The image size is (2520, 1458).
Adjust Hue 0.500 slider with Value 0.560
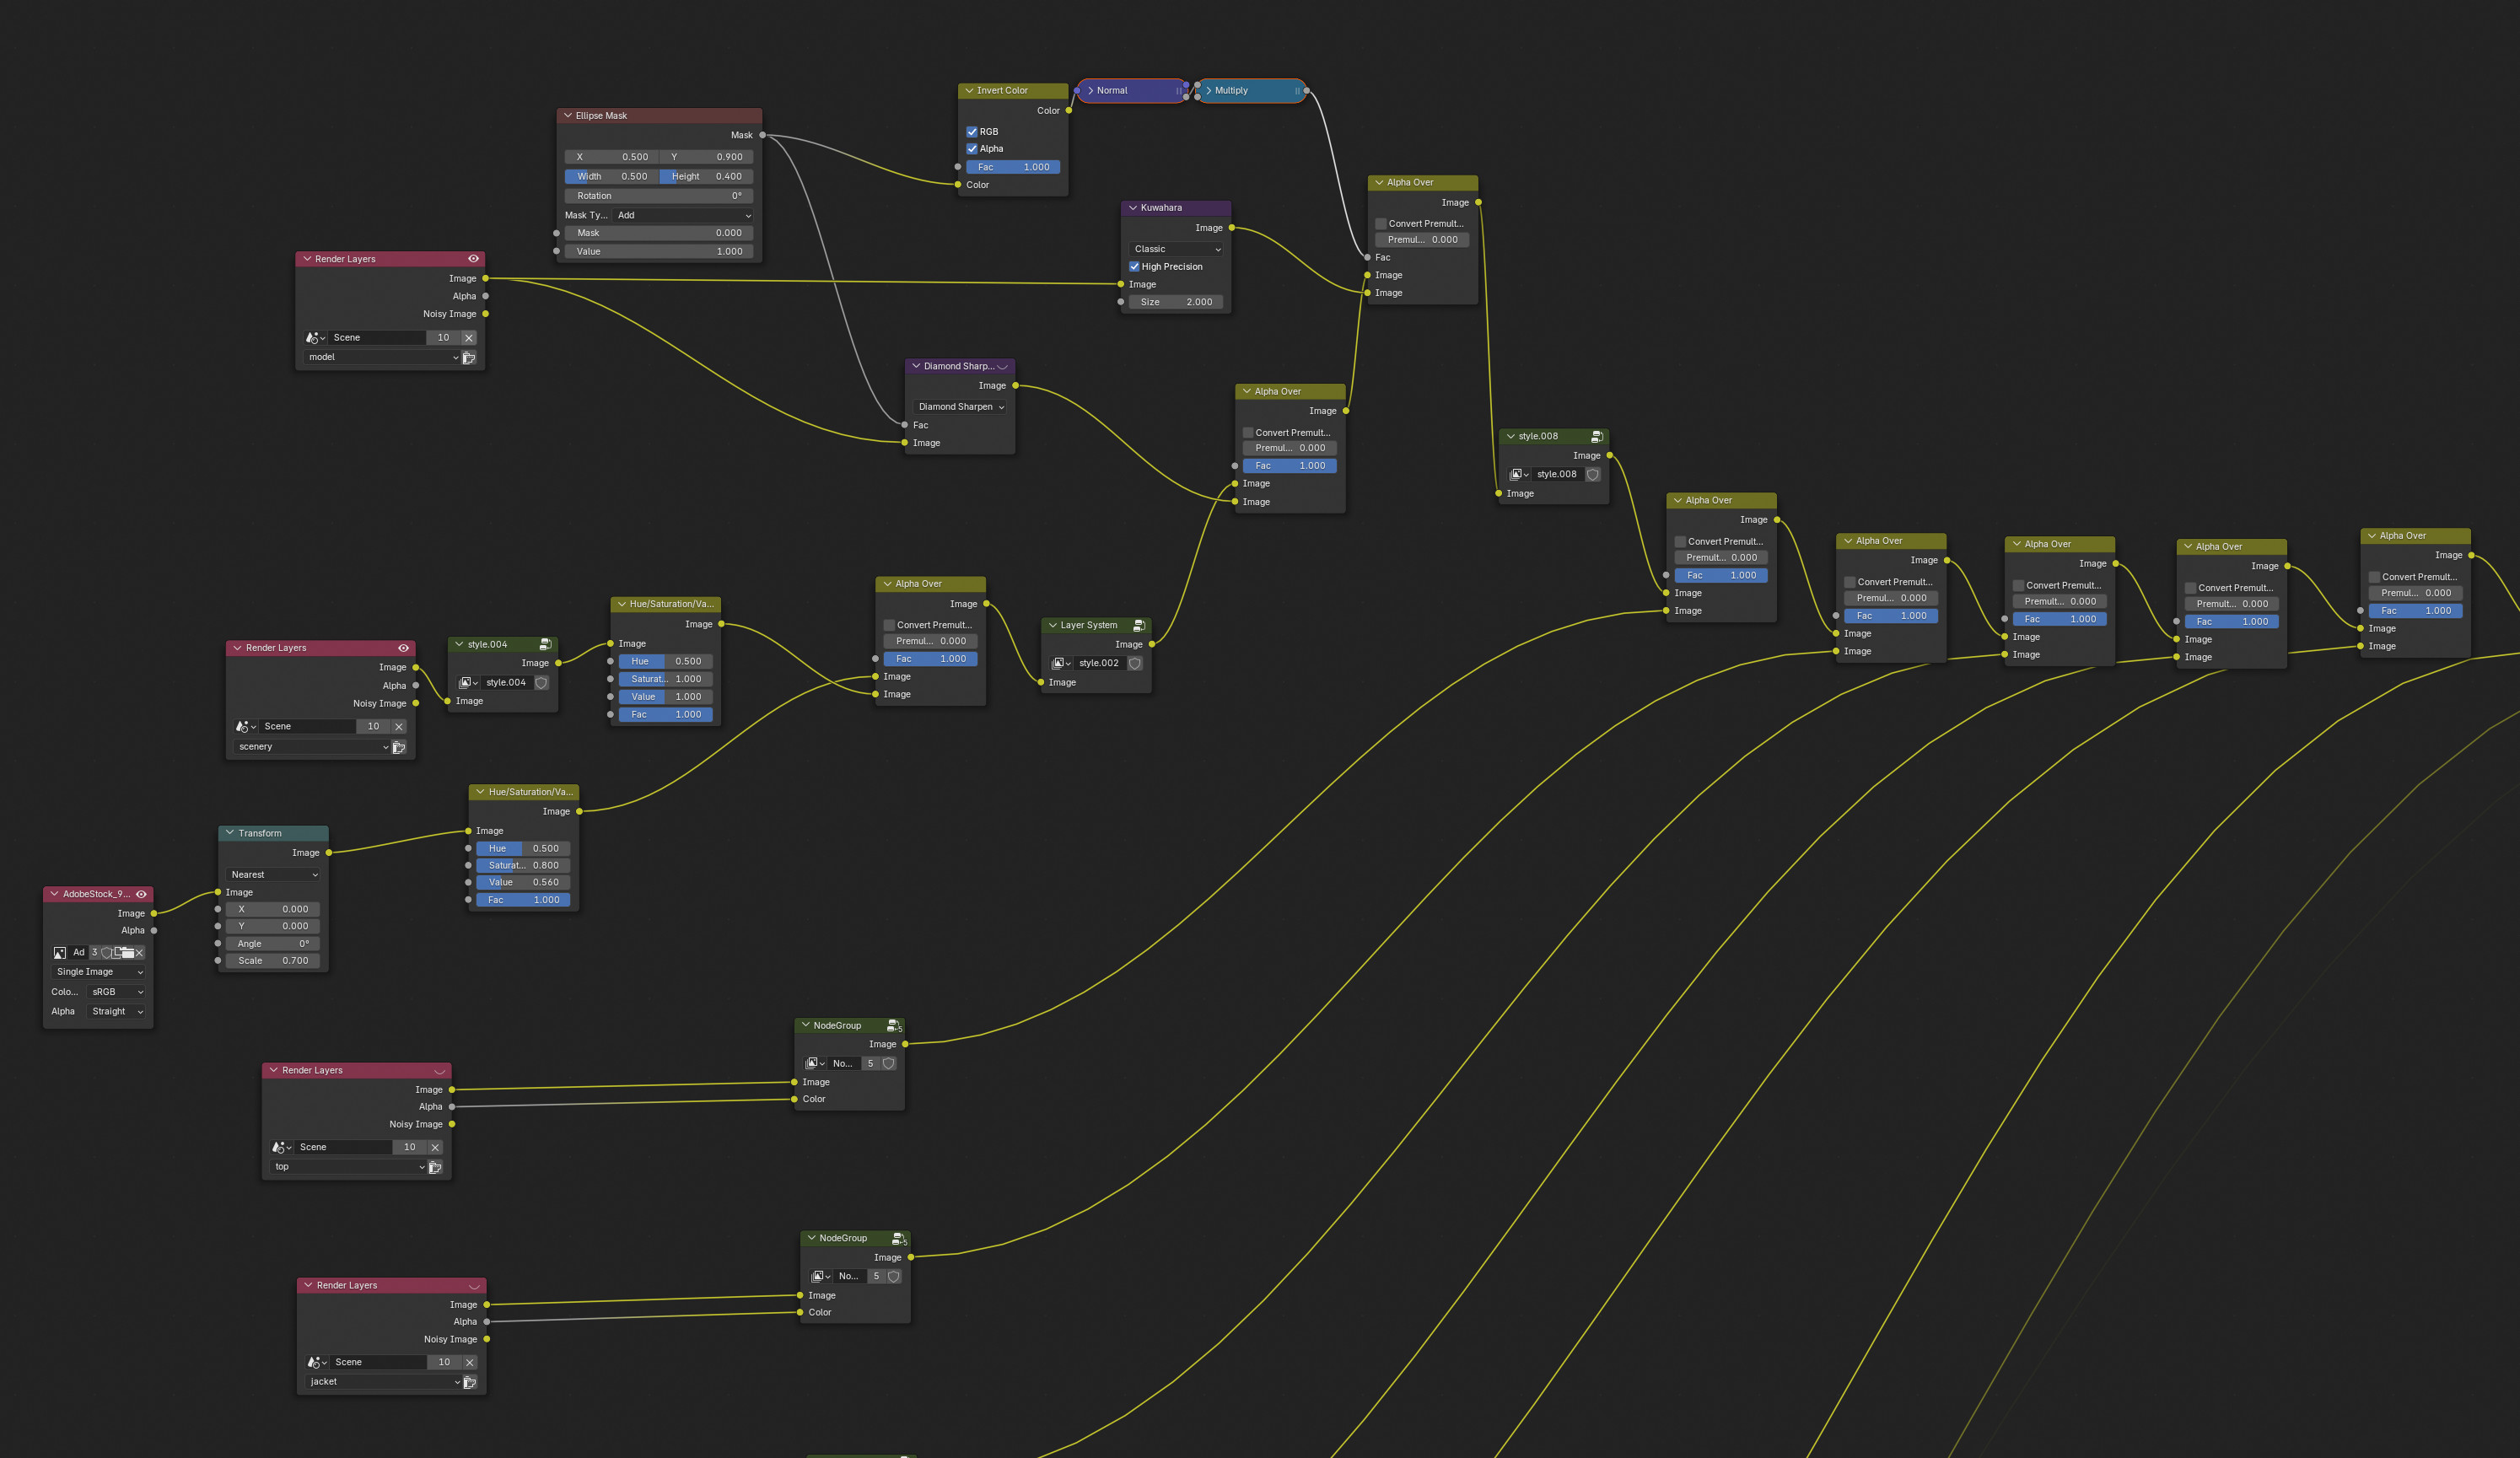point(523,849)
